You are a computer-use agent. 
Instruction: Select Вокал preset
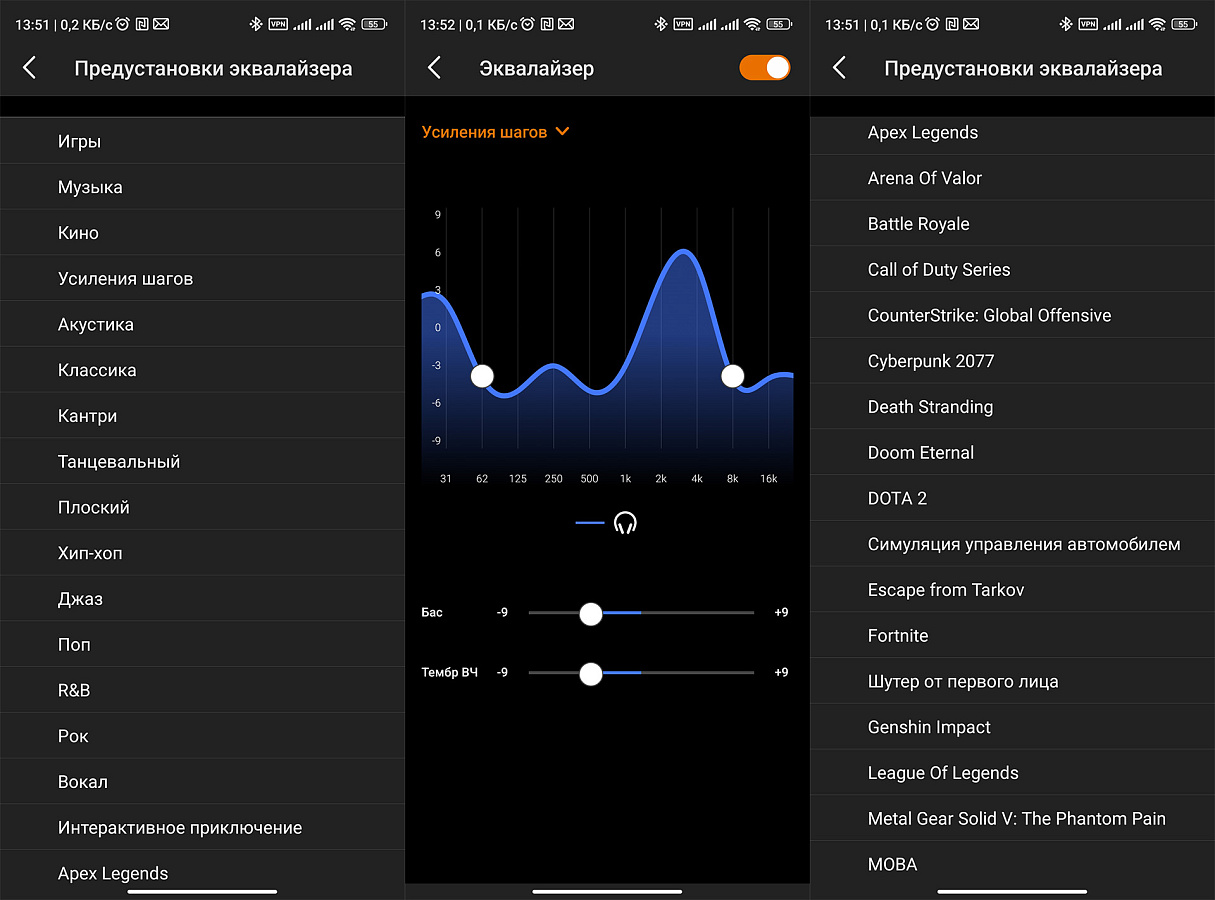point(202,782)
